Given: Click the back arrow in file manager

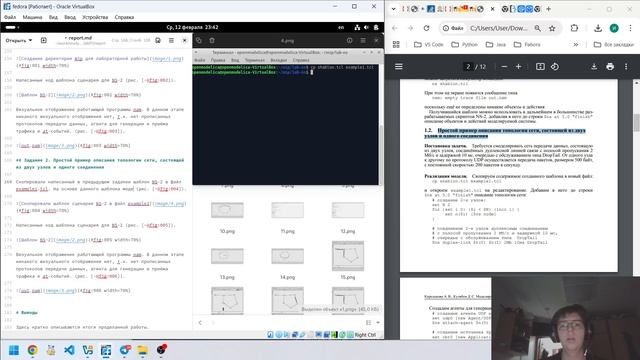Looking at the screenshot, I should pos(200,322).
